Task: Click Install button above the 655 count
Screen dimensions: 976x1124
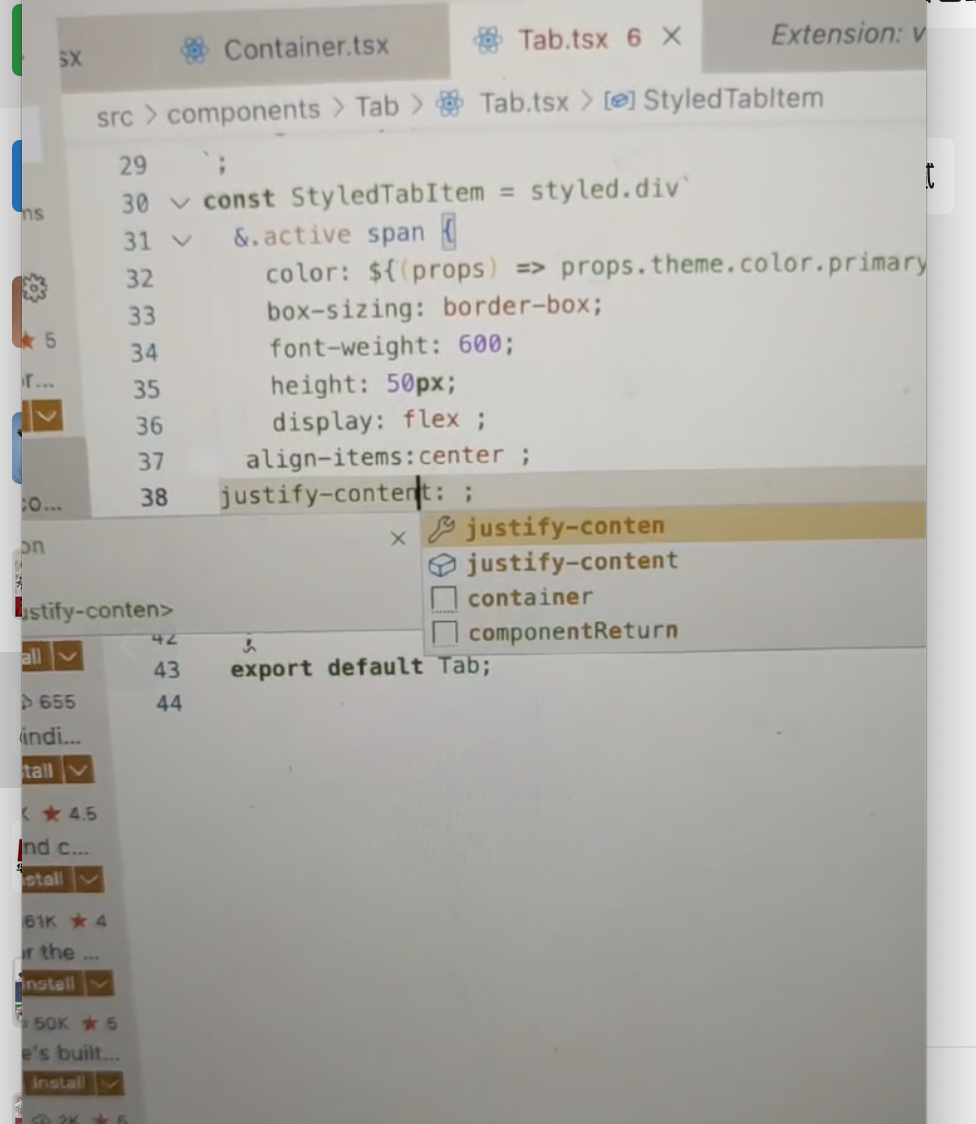Action: (x=36, y=657)
